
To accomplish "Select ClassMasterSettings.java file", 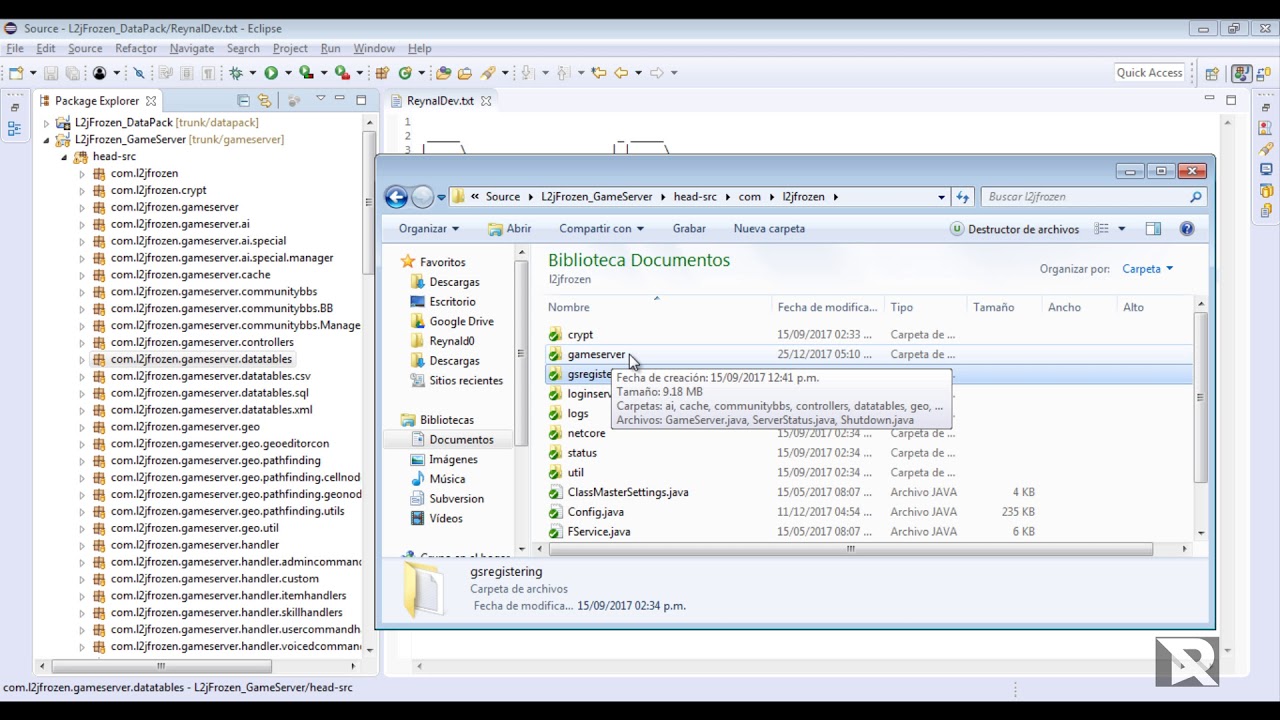I will coord(628,492).
